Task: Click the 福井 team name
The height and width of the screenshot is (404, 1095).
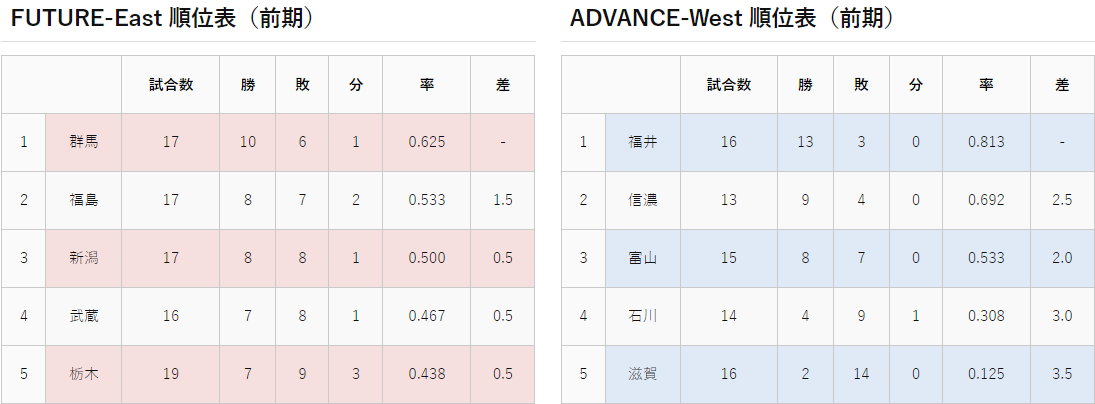Action: [643, 142]
